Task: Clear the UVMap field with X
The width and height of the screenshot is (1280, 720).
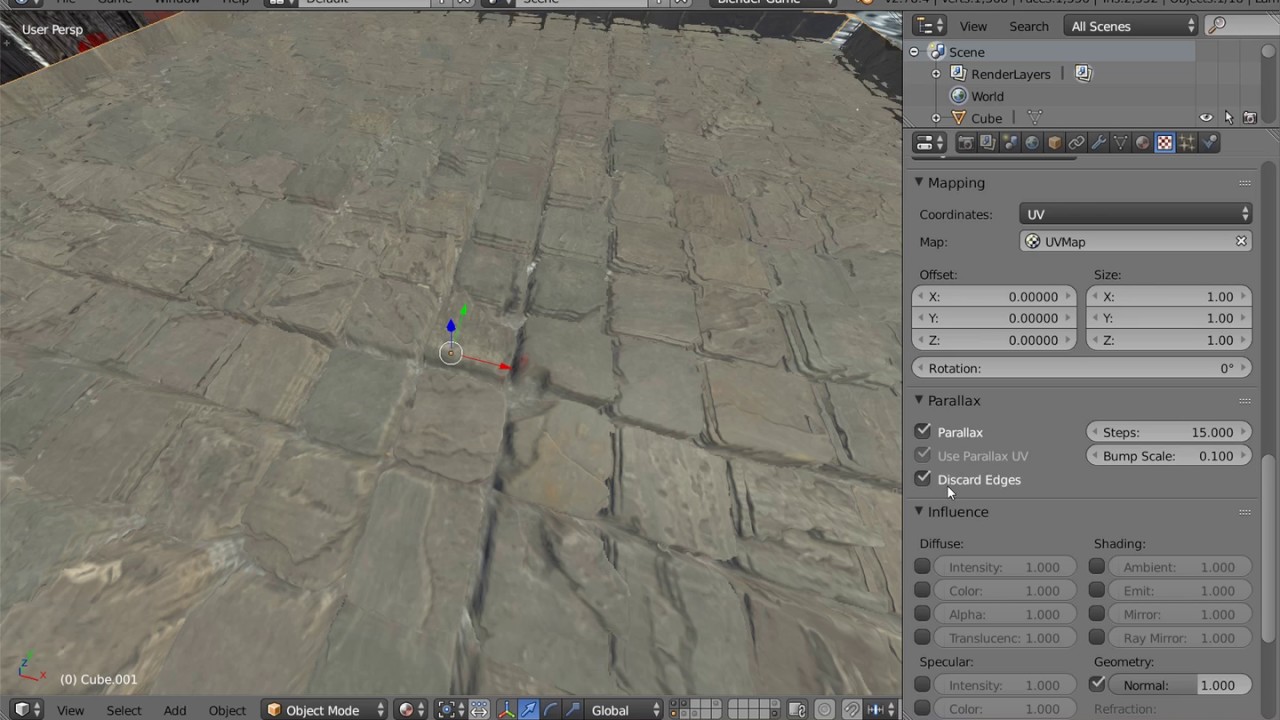Action: click(1241, 241)
